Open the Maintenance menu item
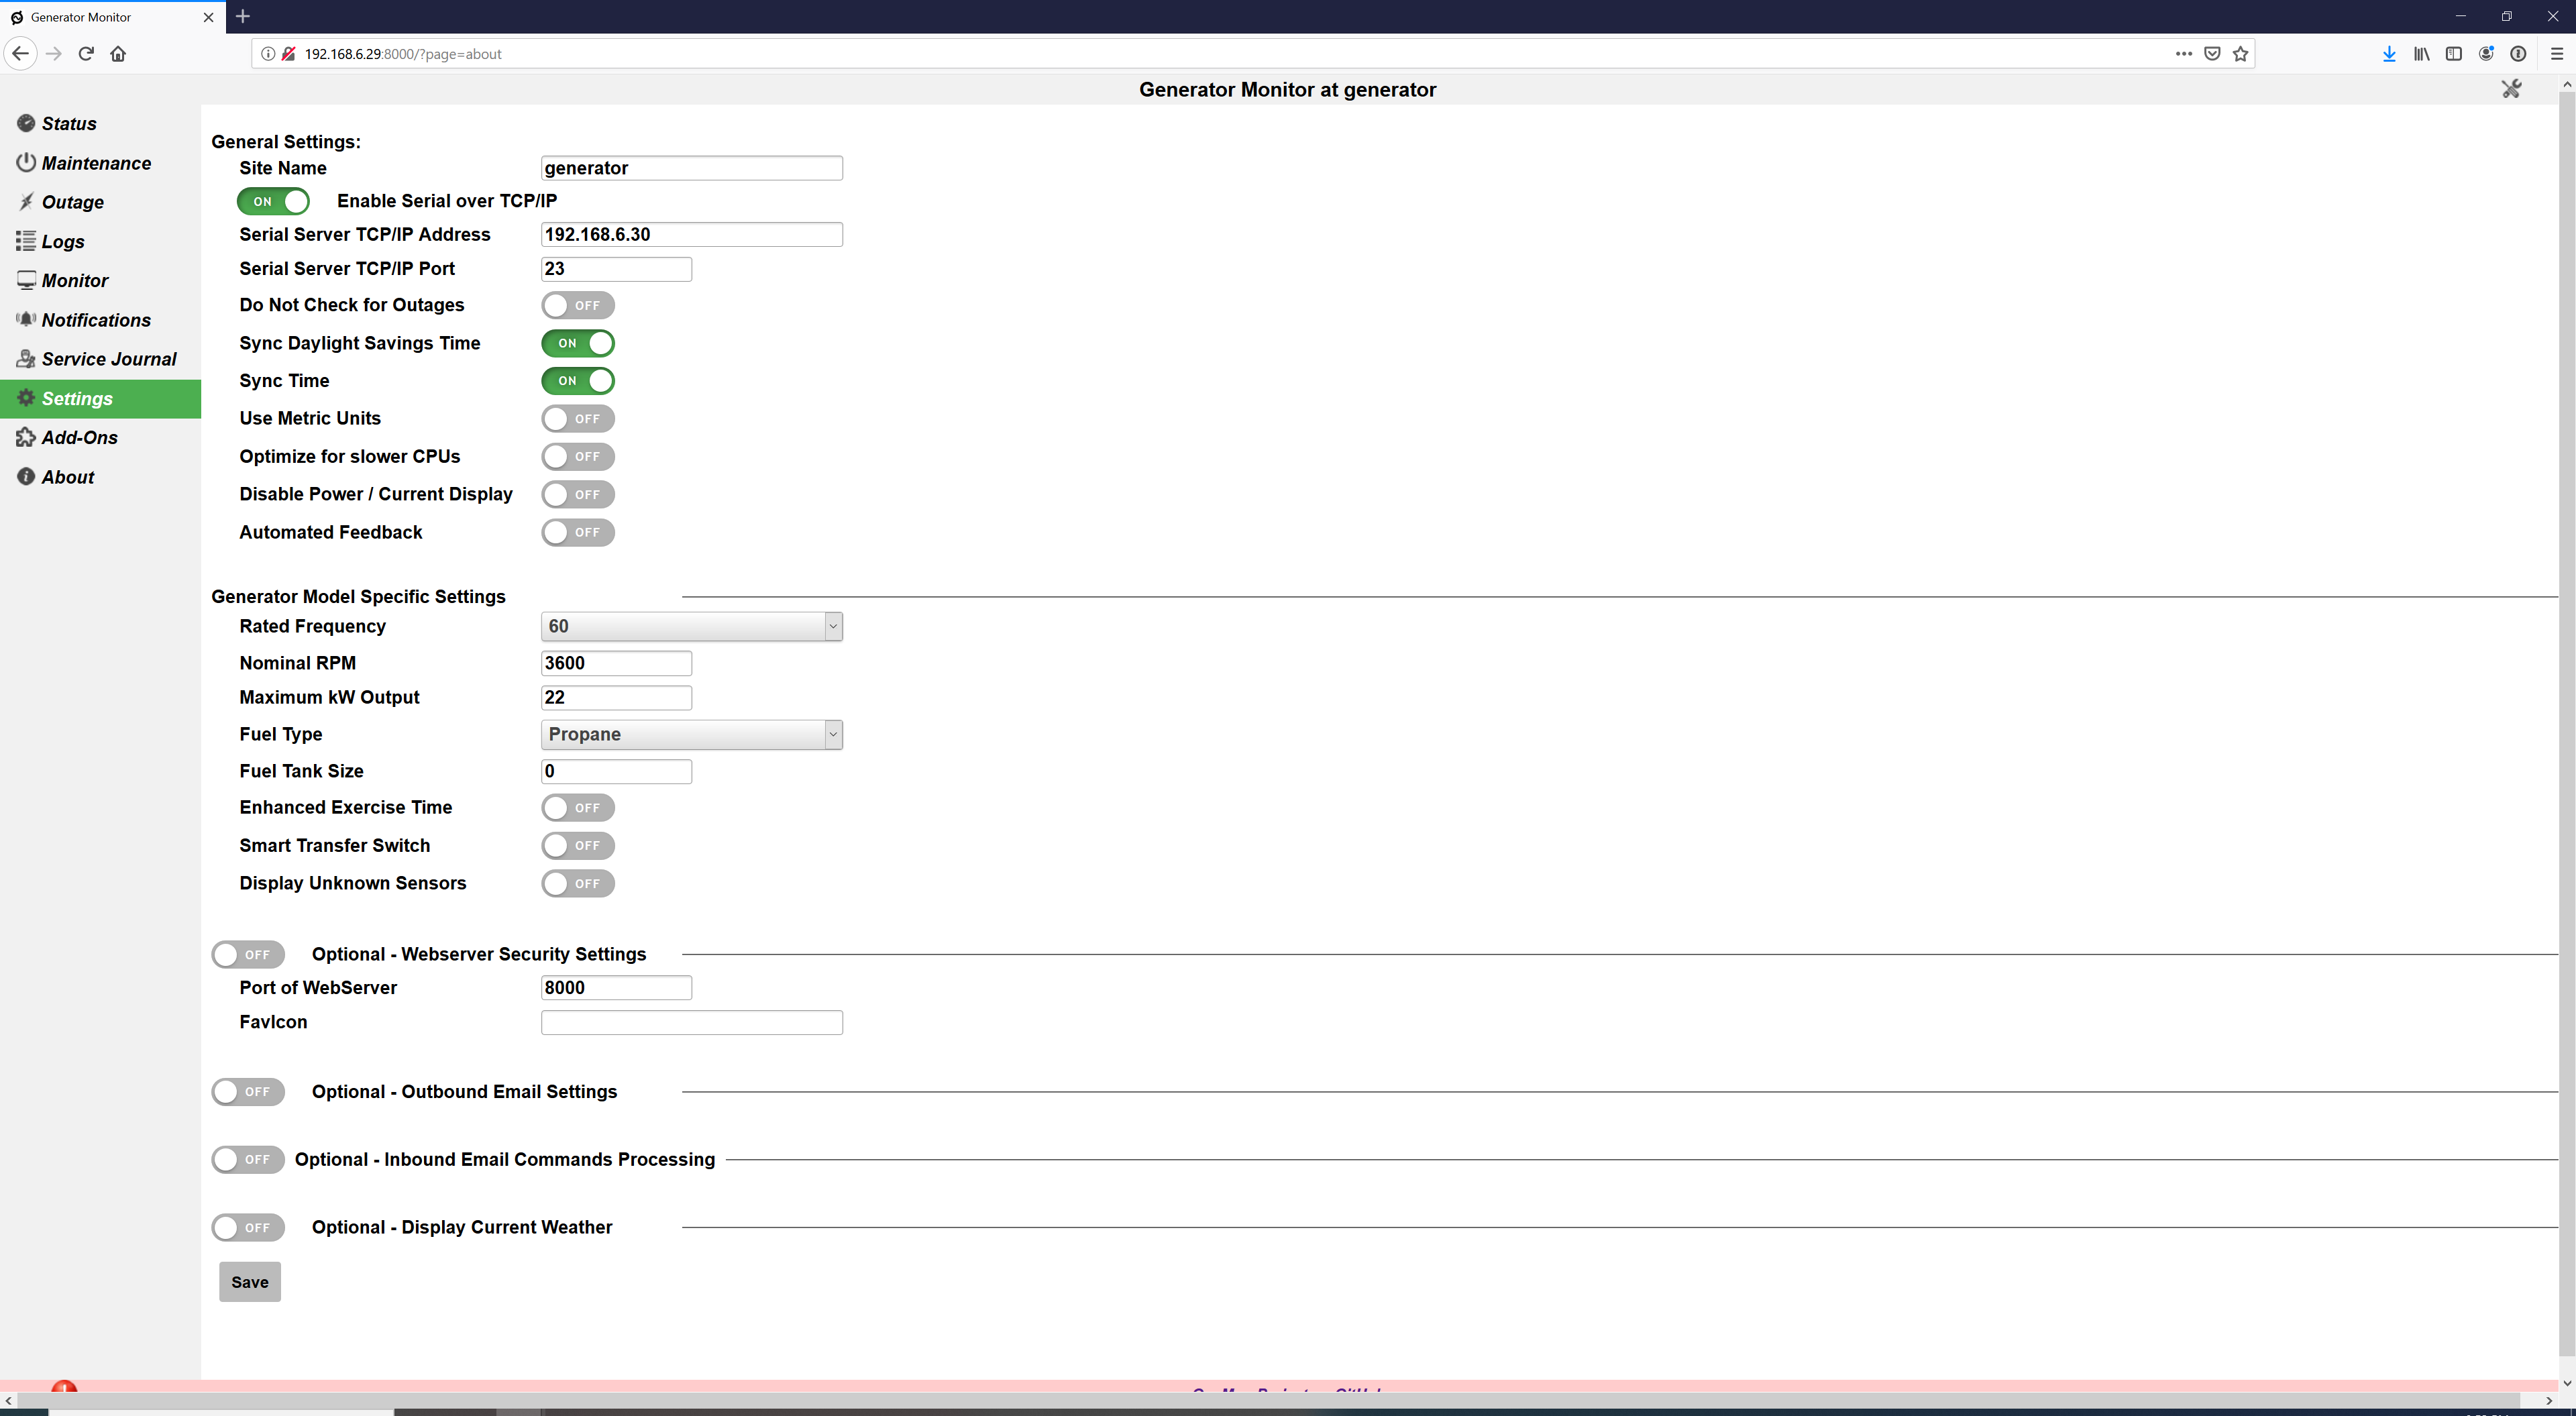This screenshot has height=1416, width=2576. pyautogui.click(x=100, y=162)
